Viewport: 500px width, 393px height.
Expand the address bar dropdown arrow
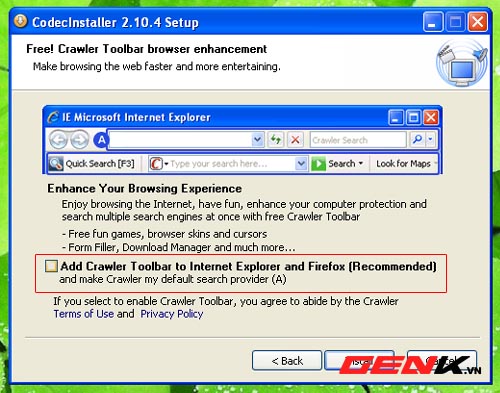257,140
